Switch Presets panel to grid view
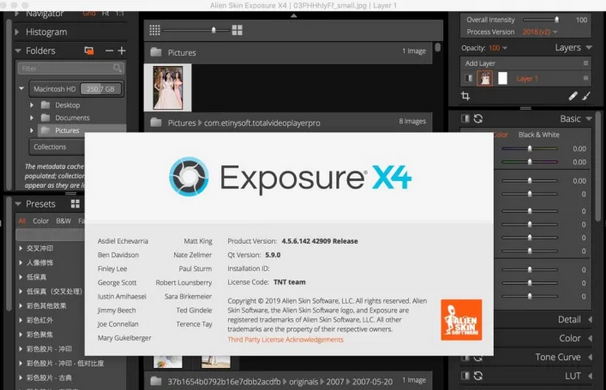 coord(75,204)
